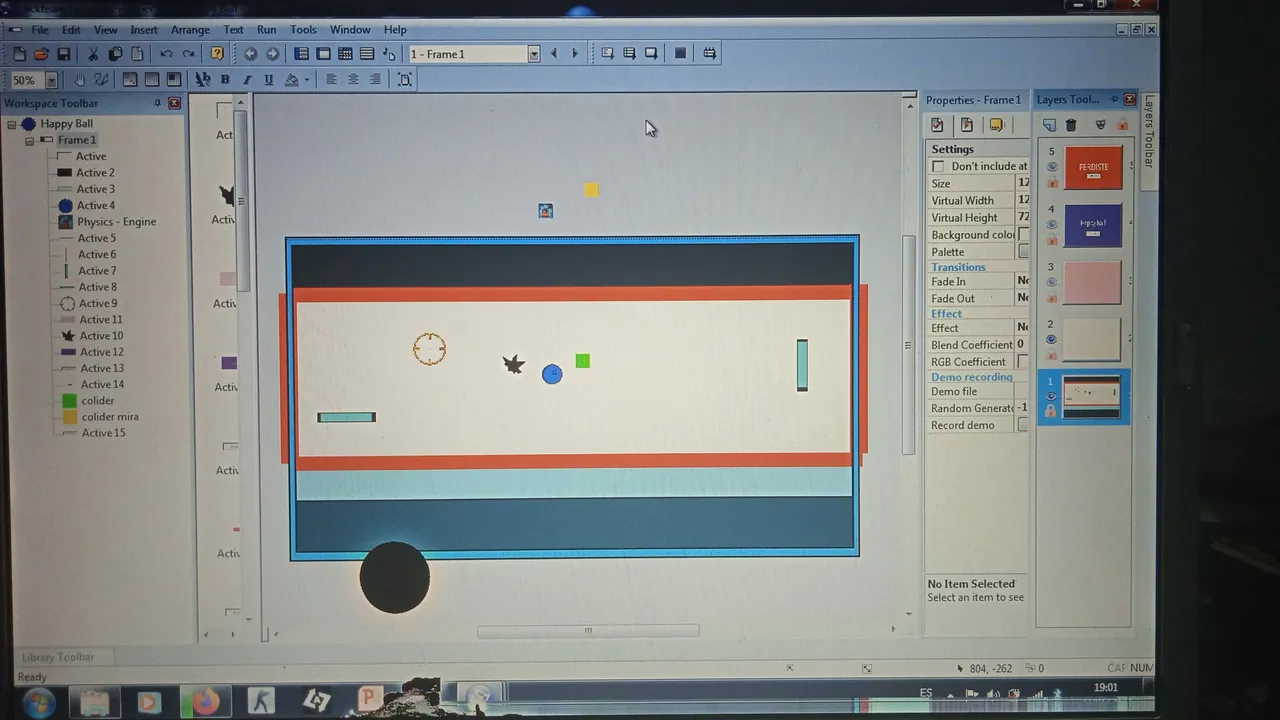Open the Event List Editor icon

point(367,54)
